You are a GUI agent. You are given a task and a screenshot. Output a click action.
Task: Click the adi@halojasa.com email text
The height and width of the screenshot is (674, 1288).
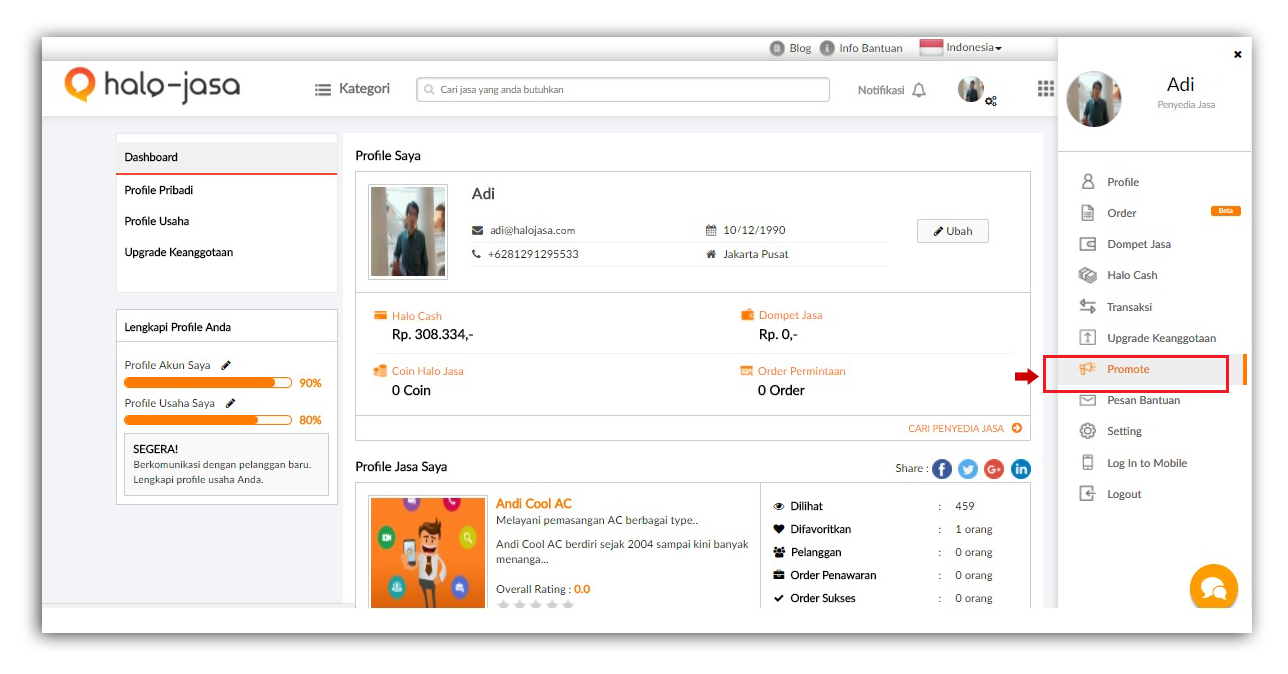click(532, 230)
